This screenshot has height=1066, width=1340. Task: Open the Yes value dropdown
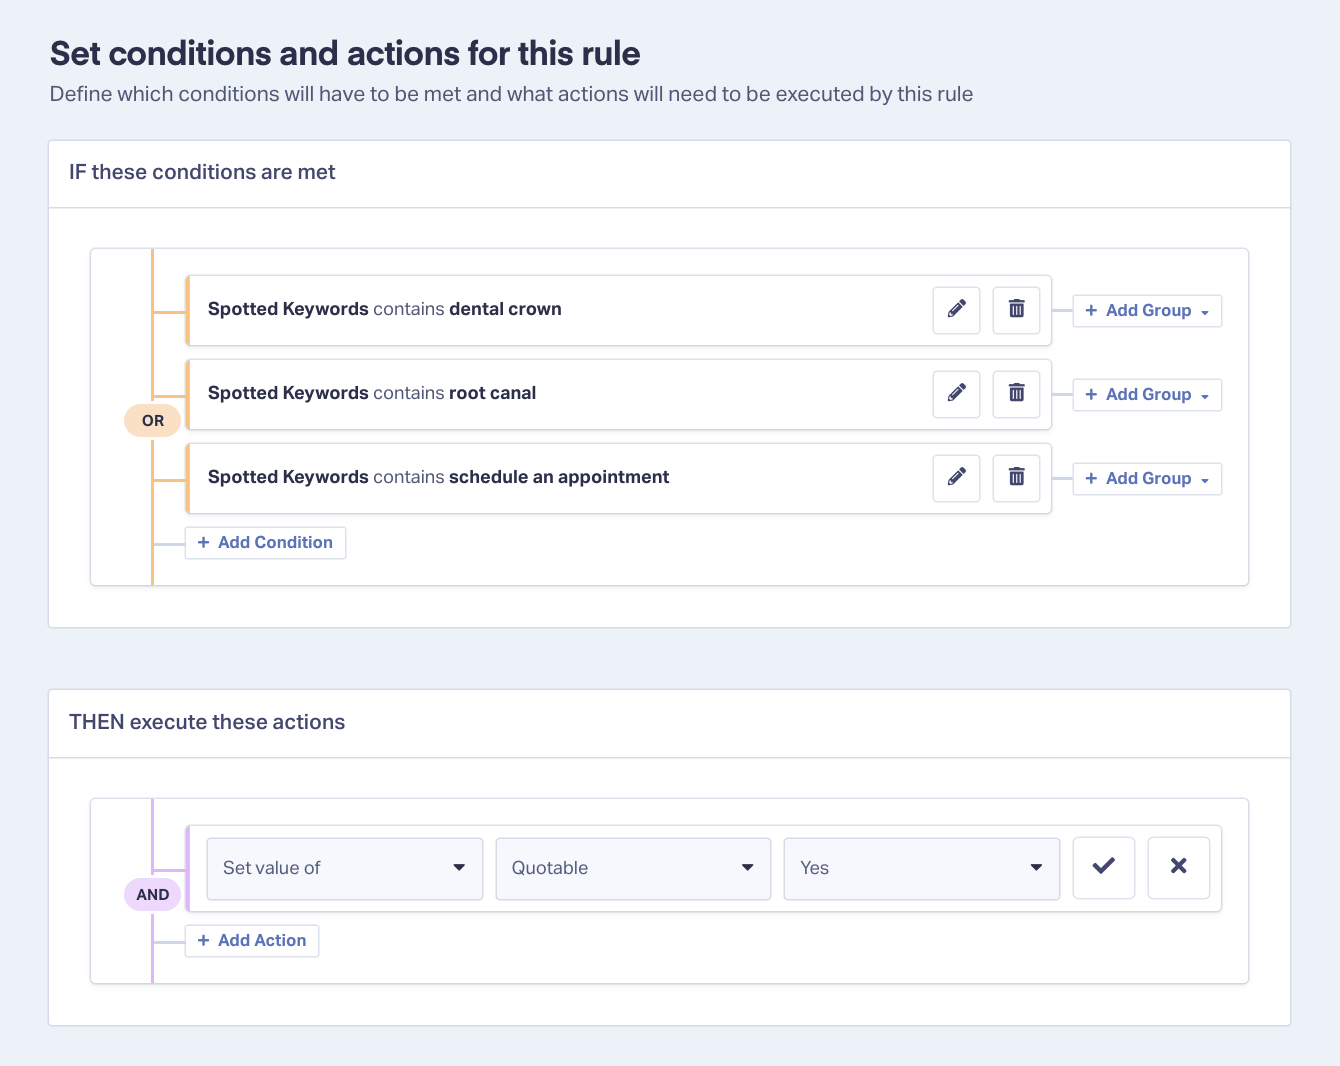(922, 869)
